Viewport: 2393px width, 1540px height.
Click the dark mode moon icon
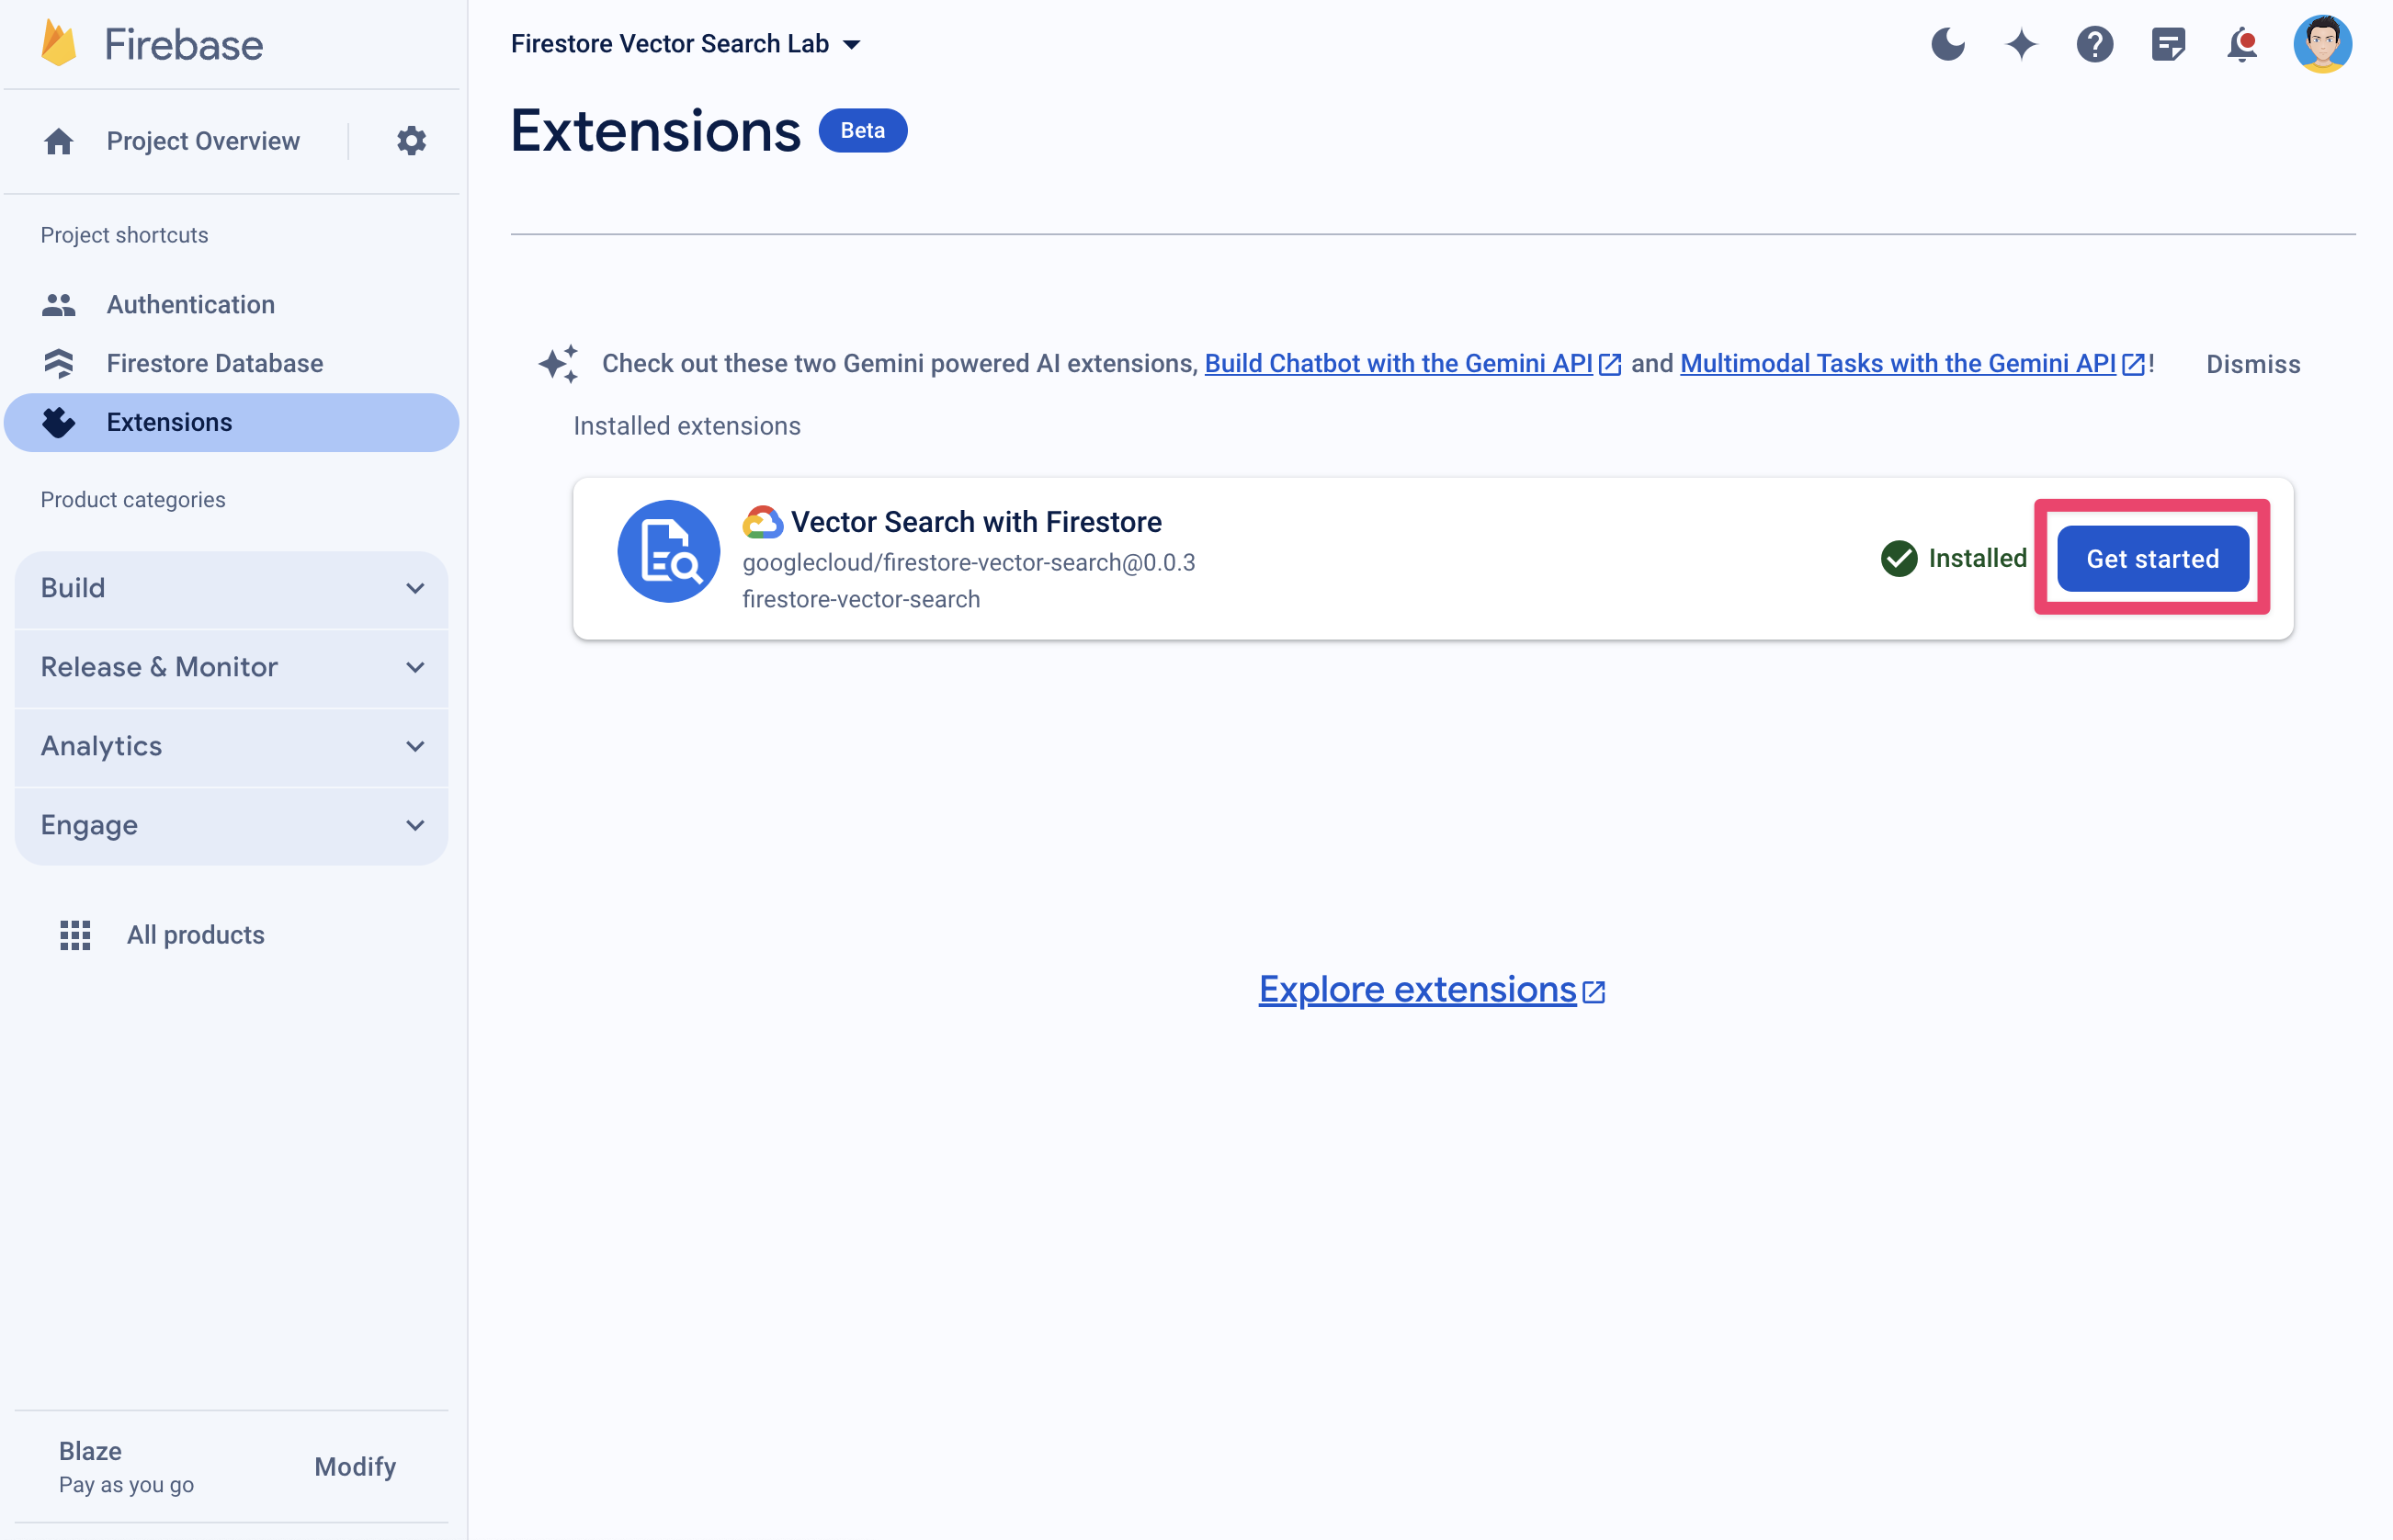[x=1948, y=43]
